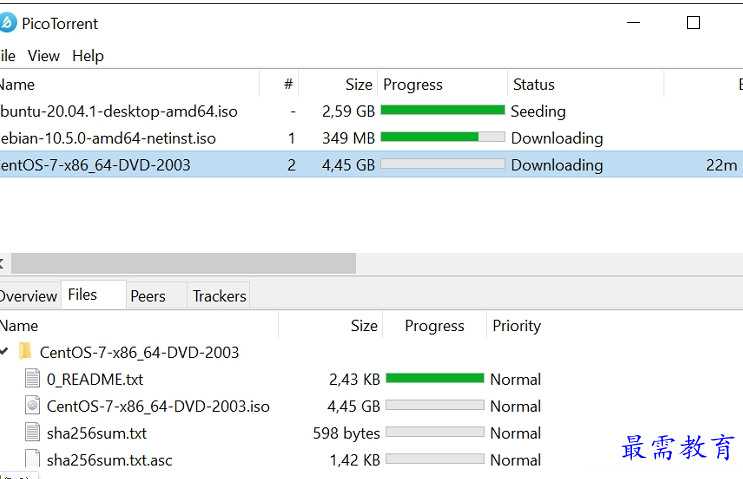Open the Help menu

[88, 56]
